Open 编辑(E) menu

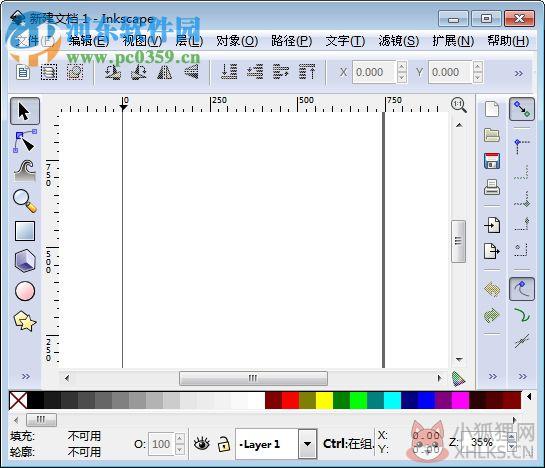[x=89, y=41]
